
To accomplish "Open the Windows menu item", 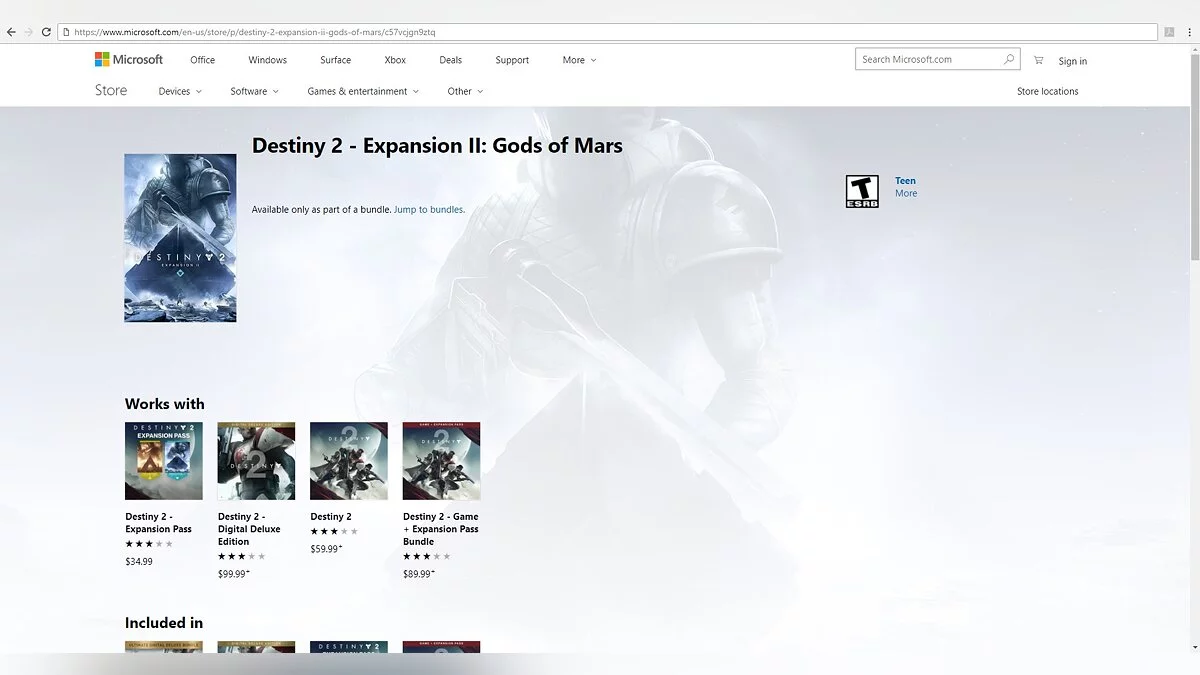I will click(x=267, y=60).
